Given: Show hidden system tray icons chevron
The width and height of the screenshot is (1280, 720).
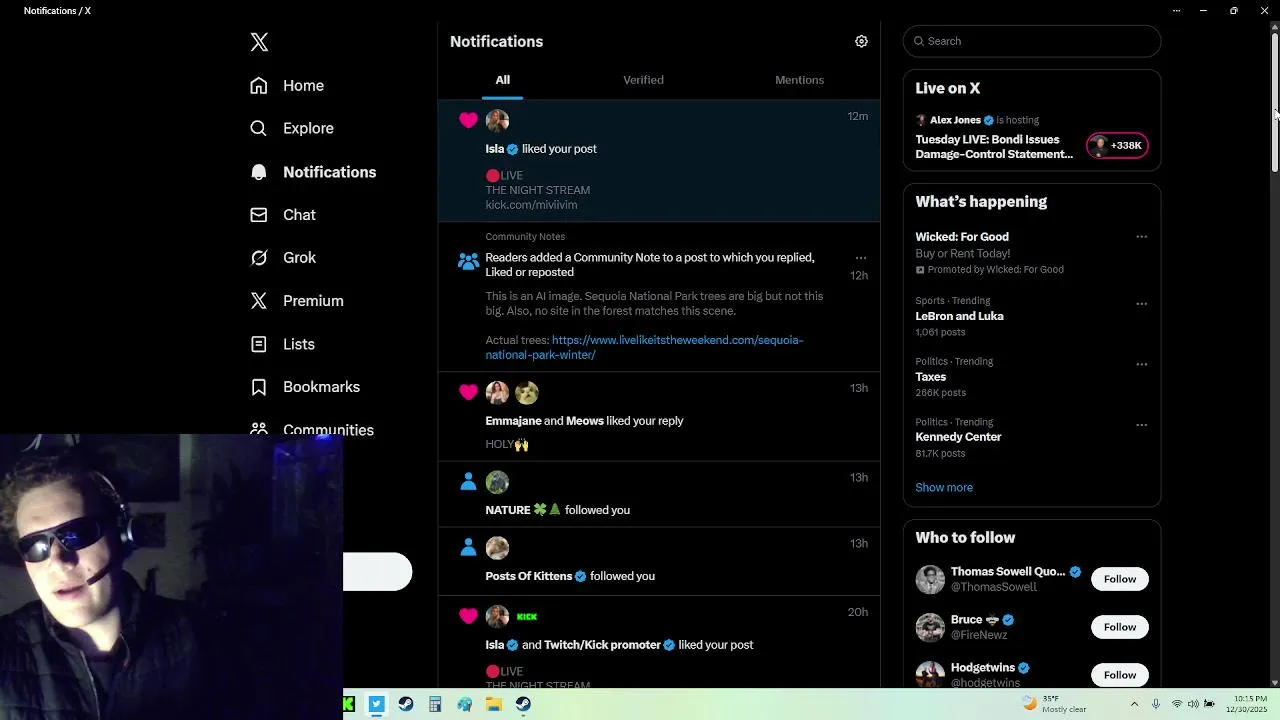Looking at the screenshot, I should 1134,704.
